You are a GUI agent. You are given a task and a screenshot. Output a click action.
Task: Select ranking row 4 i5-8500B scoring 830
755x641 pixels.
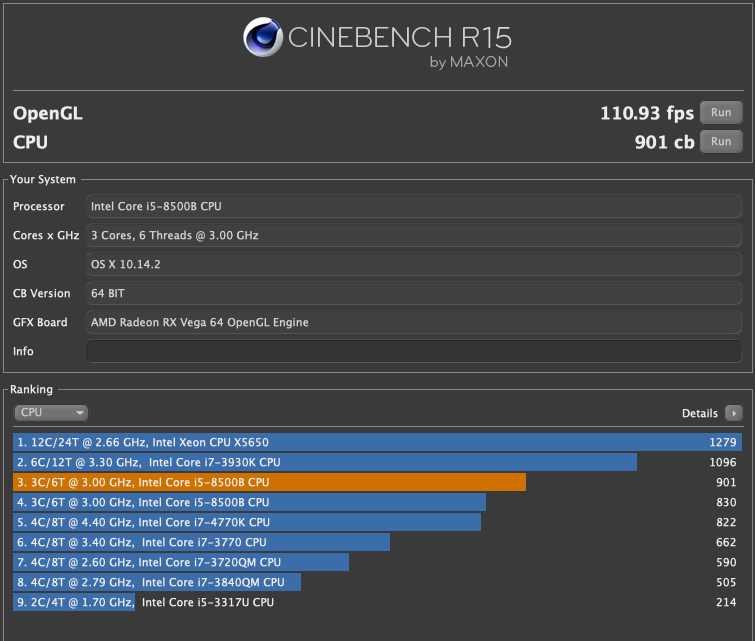(378, 502)
